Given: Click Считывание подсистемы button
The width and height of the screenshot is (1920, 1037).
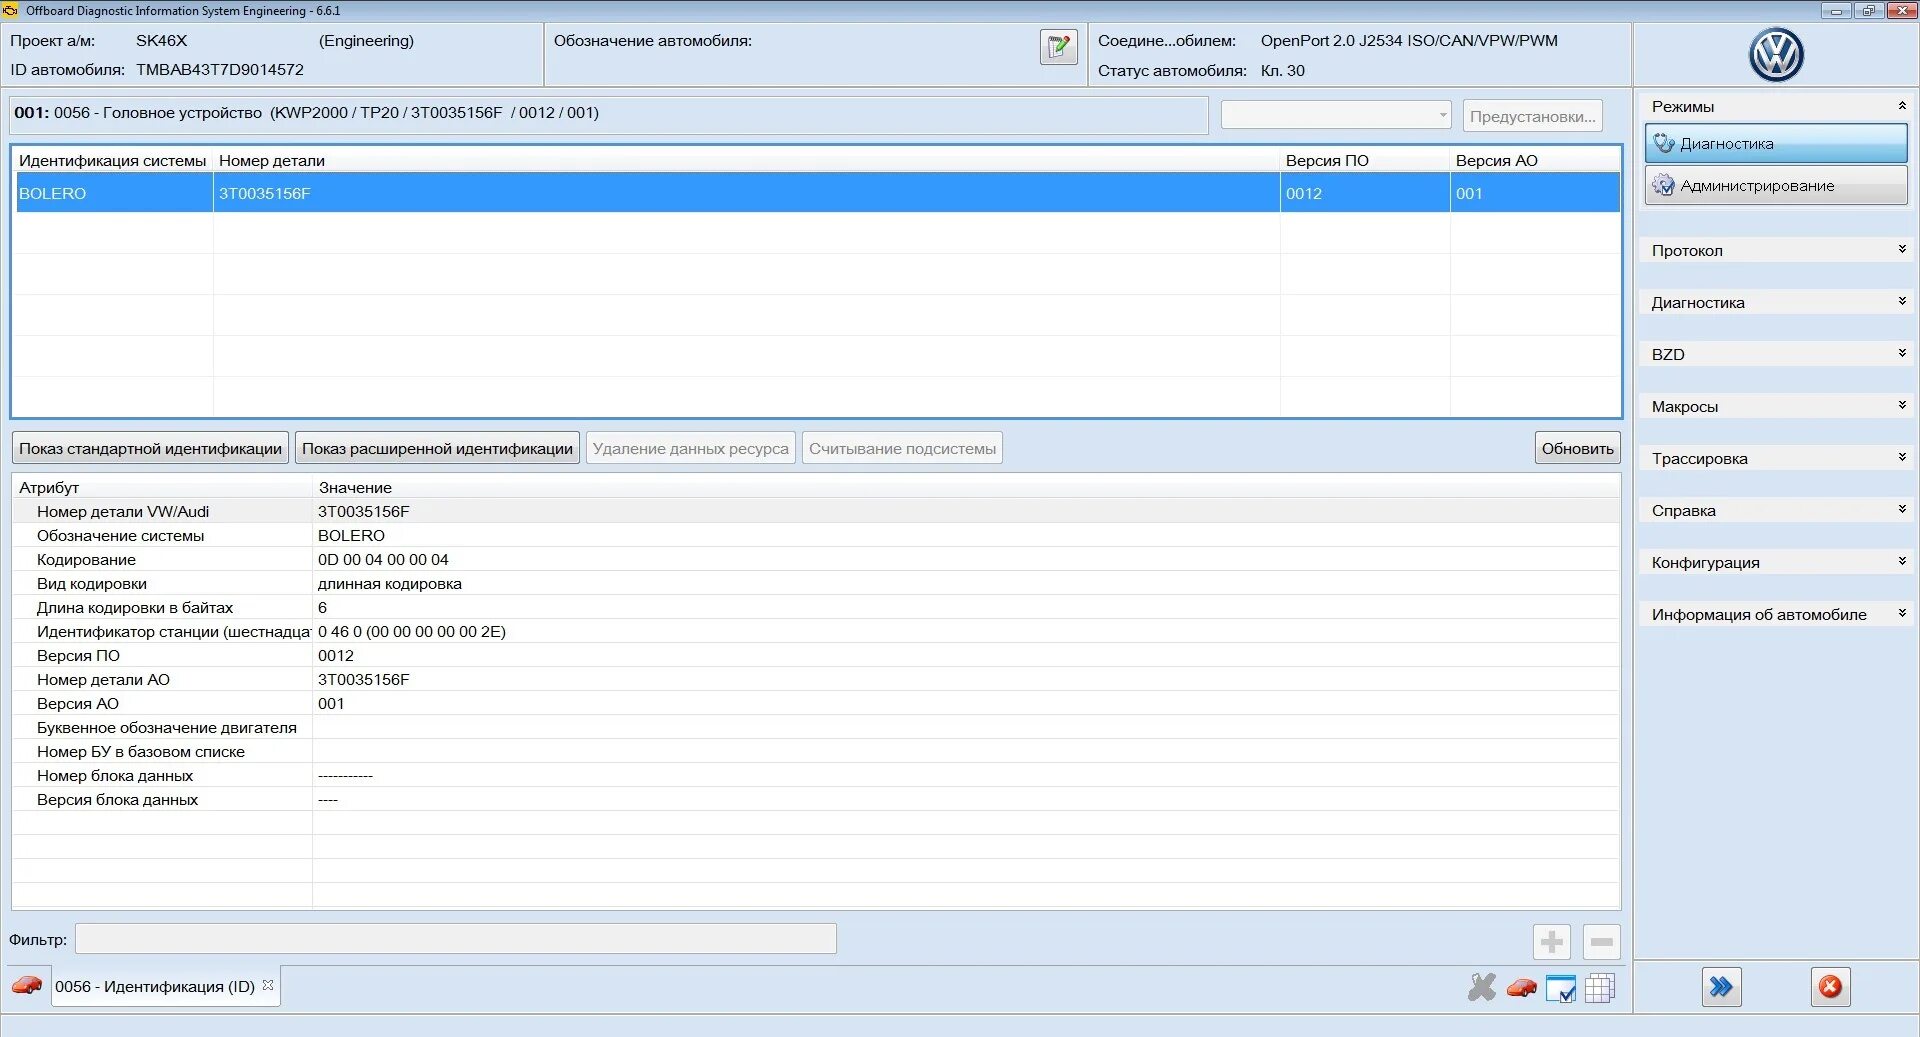Looking at the screenshot, I should tap(902, 448).
